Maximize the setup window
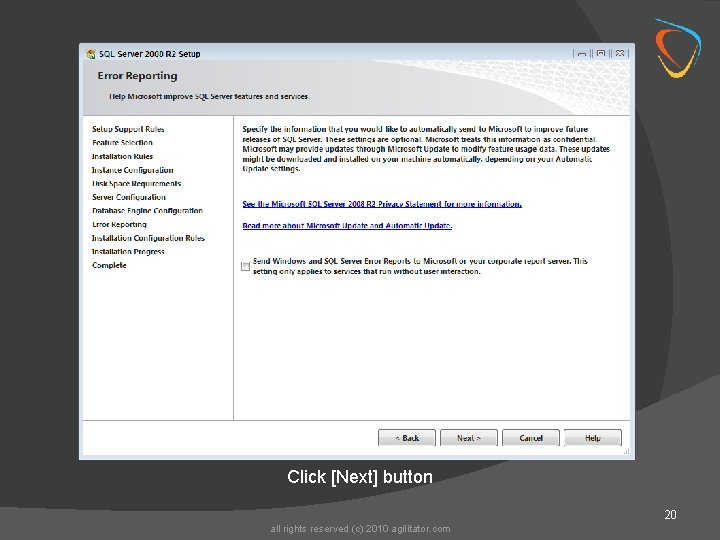The height and width of the screenshot is (540, 720). click(601, 53)
